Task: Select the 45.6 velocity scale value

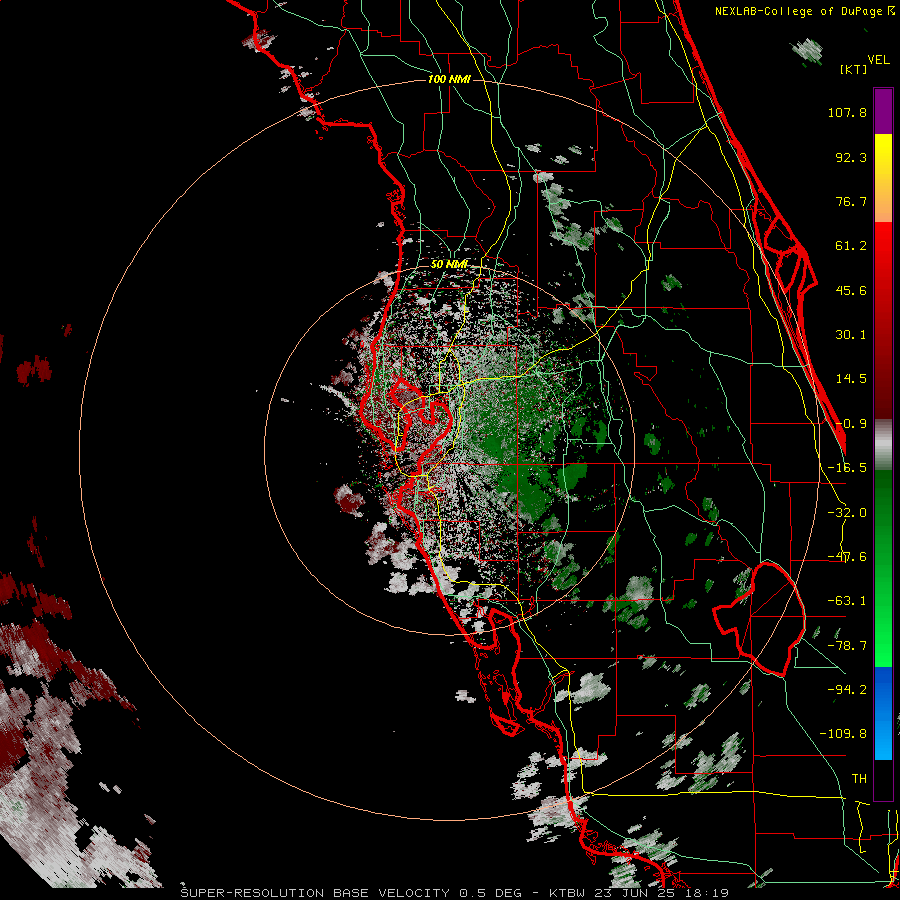Action: click(x=851, y=290)
